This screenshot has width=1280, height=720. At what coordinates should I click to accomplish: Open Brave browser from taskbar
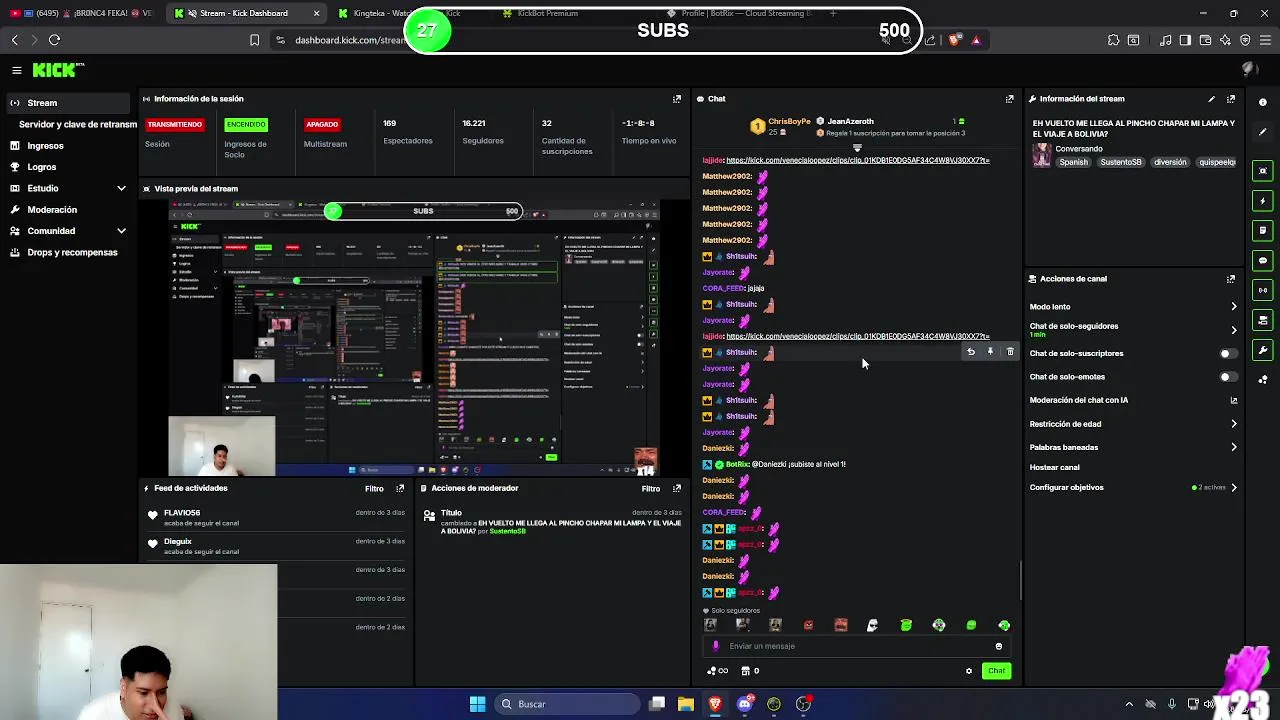coord(715,704)
